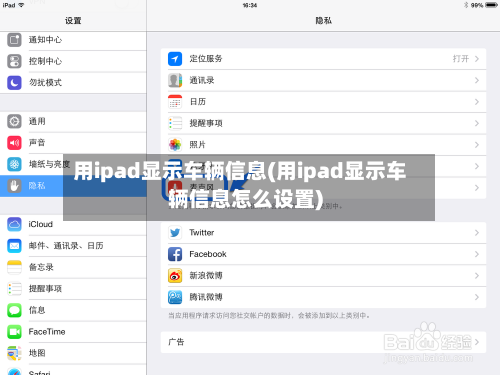Open the FaceTime settings row
Screen dimensions: 500x375
73,332
